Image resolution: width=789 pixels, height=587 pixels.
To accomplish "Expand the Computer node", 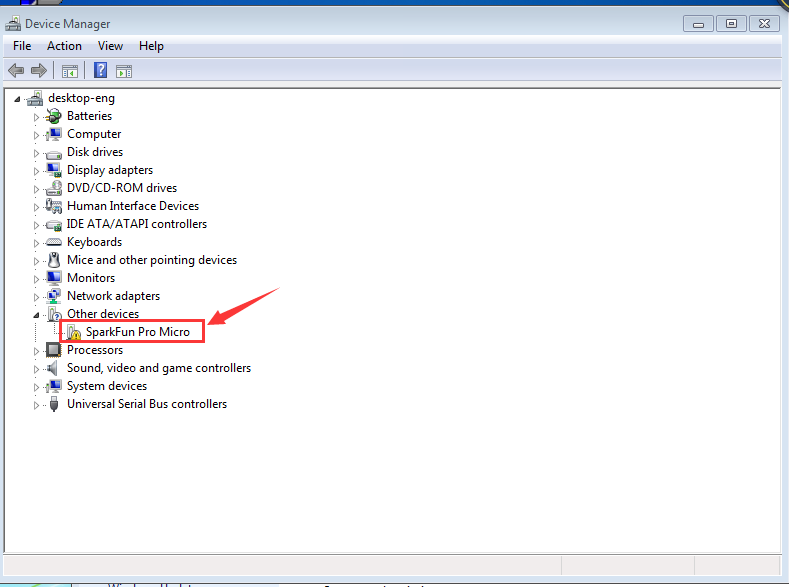I will (x=36, y=135).
